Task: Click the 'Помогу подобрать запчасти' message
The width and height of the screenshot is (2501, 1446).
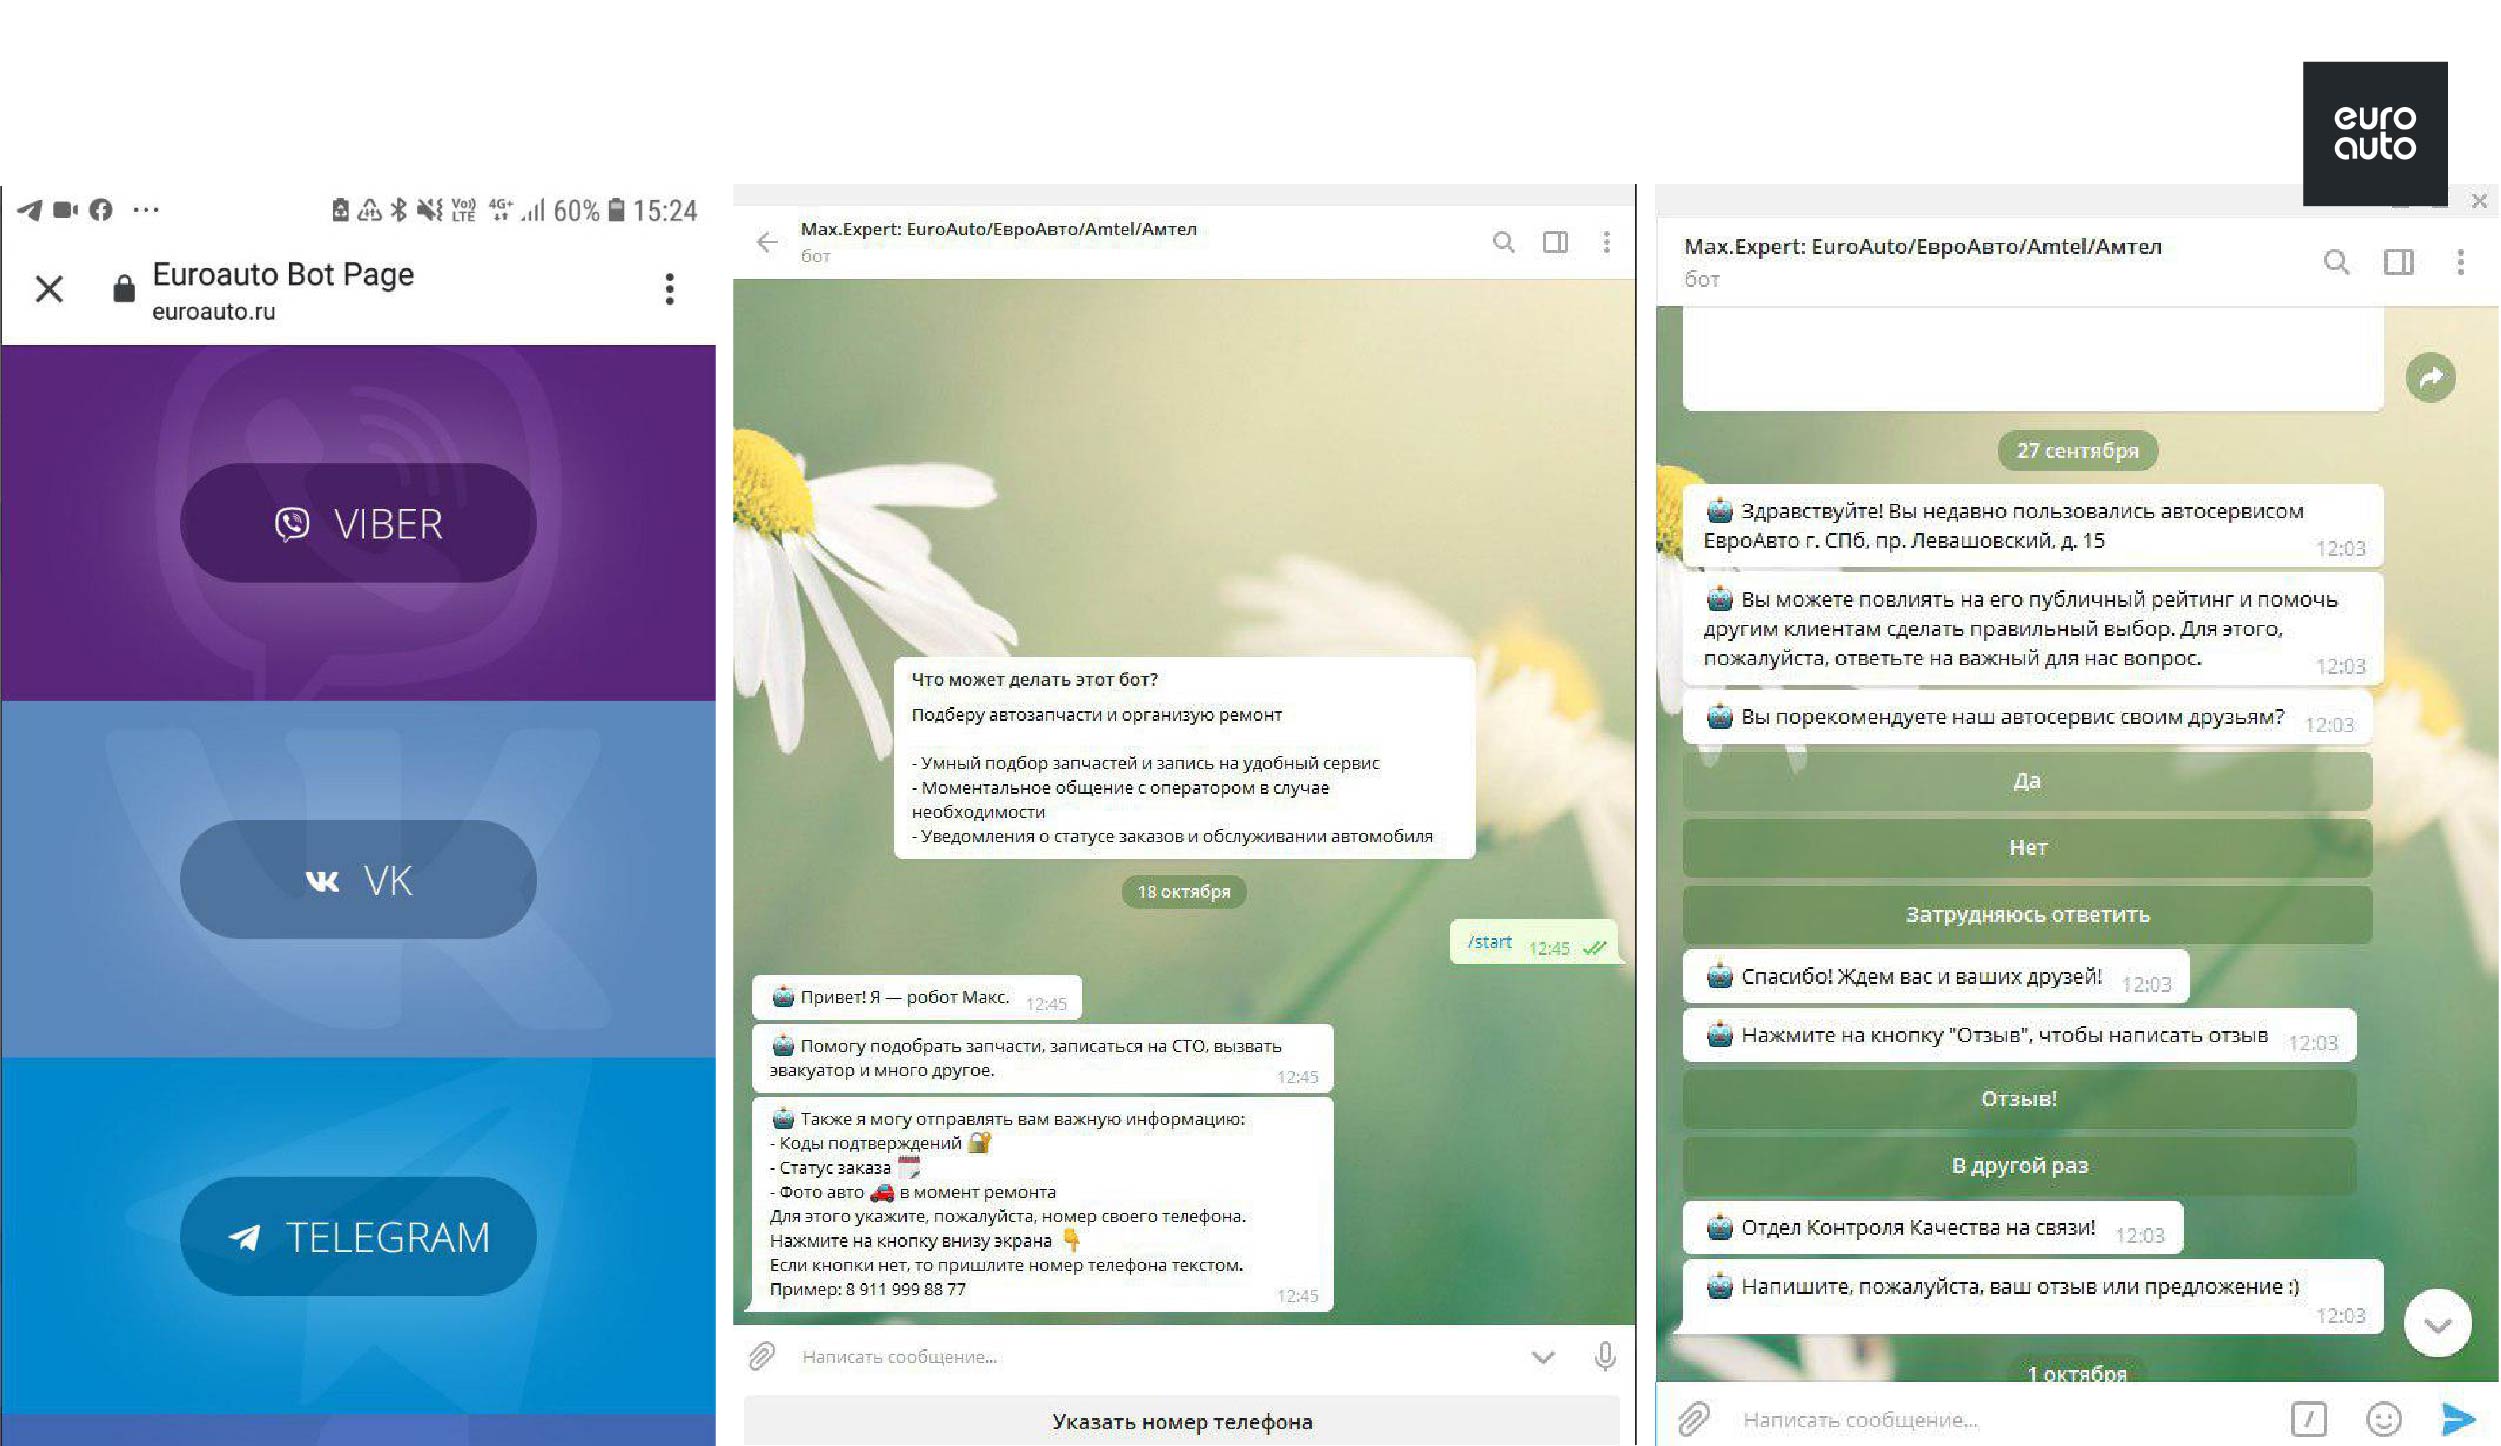Action: (1042, 1058)
